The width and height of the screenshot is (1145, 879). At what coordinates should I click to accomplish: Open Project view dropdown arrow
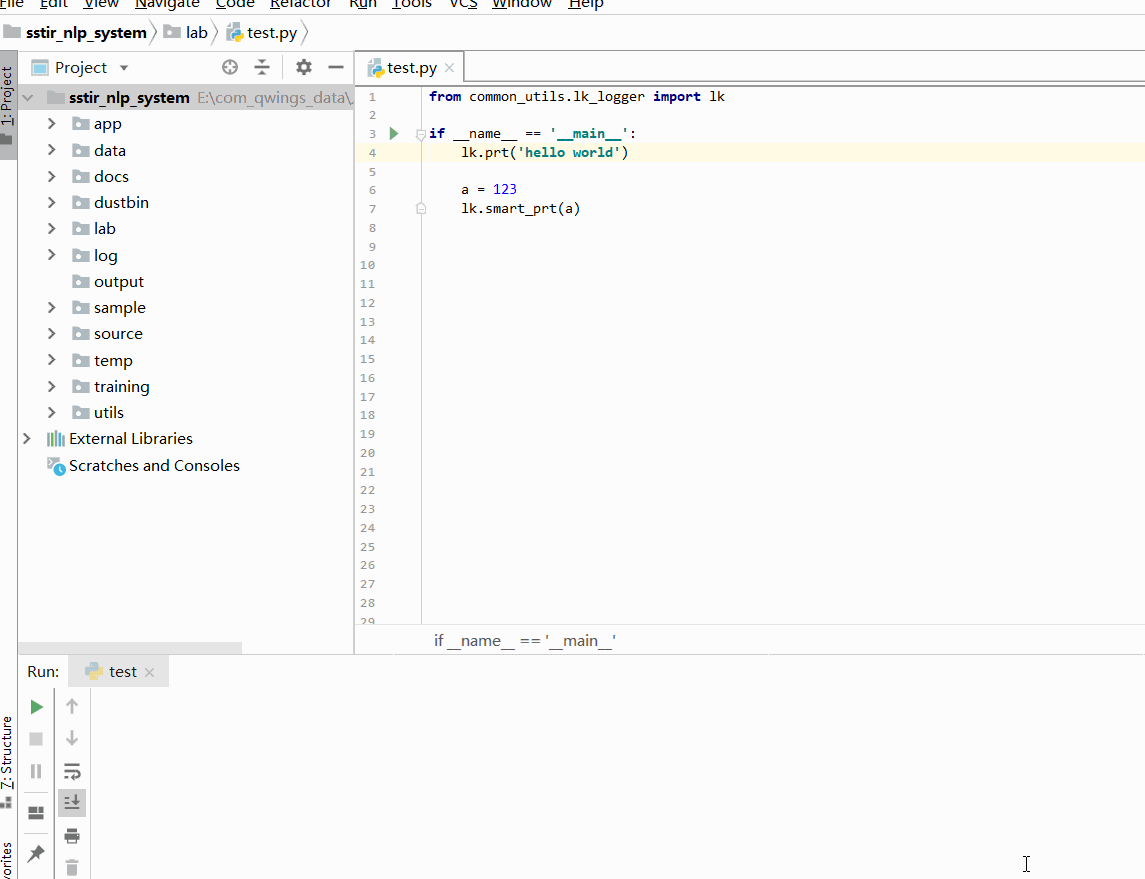[124, 68]
